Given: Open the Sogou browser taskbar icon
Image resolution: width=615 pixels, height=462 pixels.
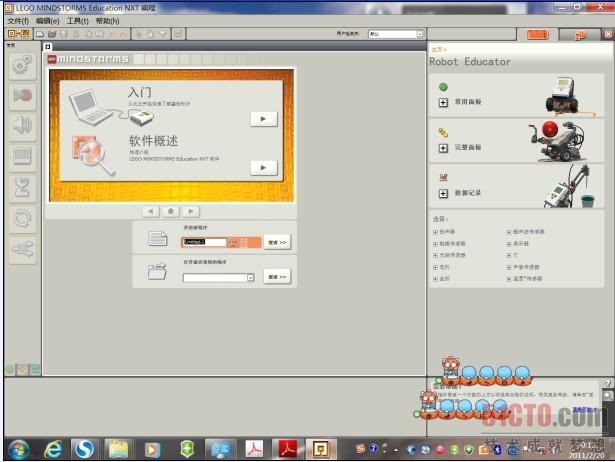Looking at the screenshot, I should coord(83,449).
